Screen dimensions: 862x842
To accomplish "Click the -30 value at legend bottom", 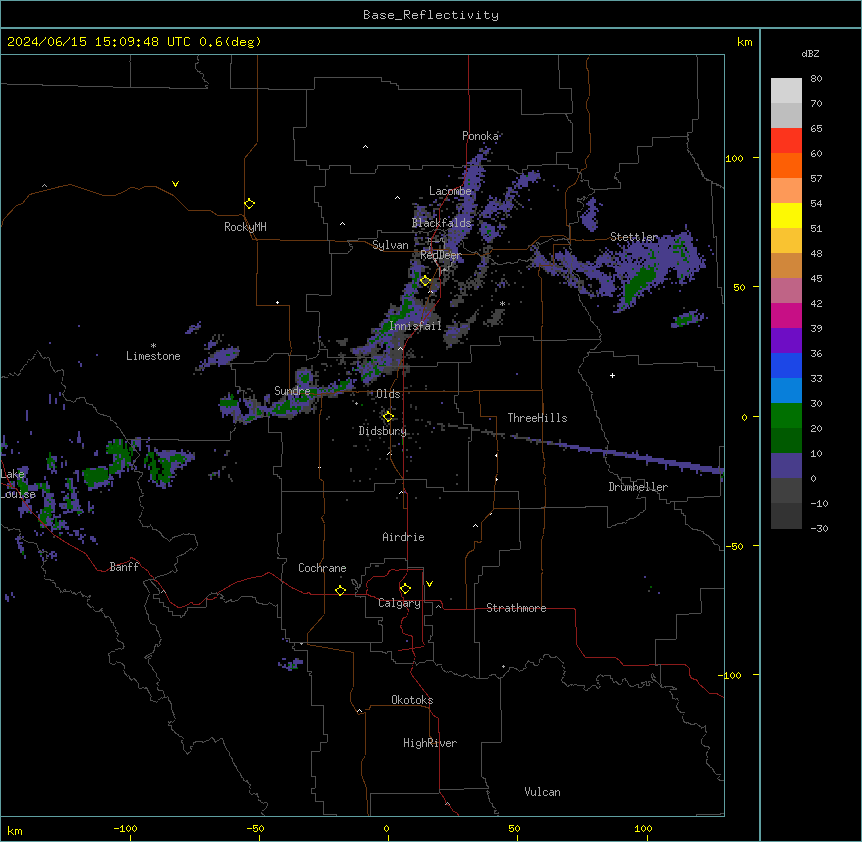I will pyautogui.click(x=819, y=528).
